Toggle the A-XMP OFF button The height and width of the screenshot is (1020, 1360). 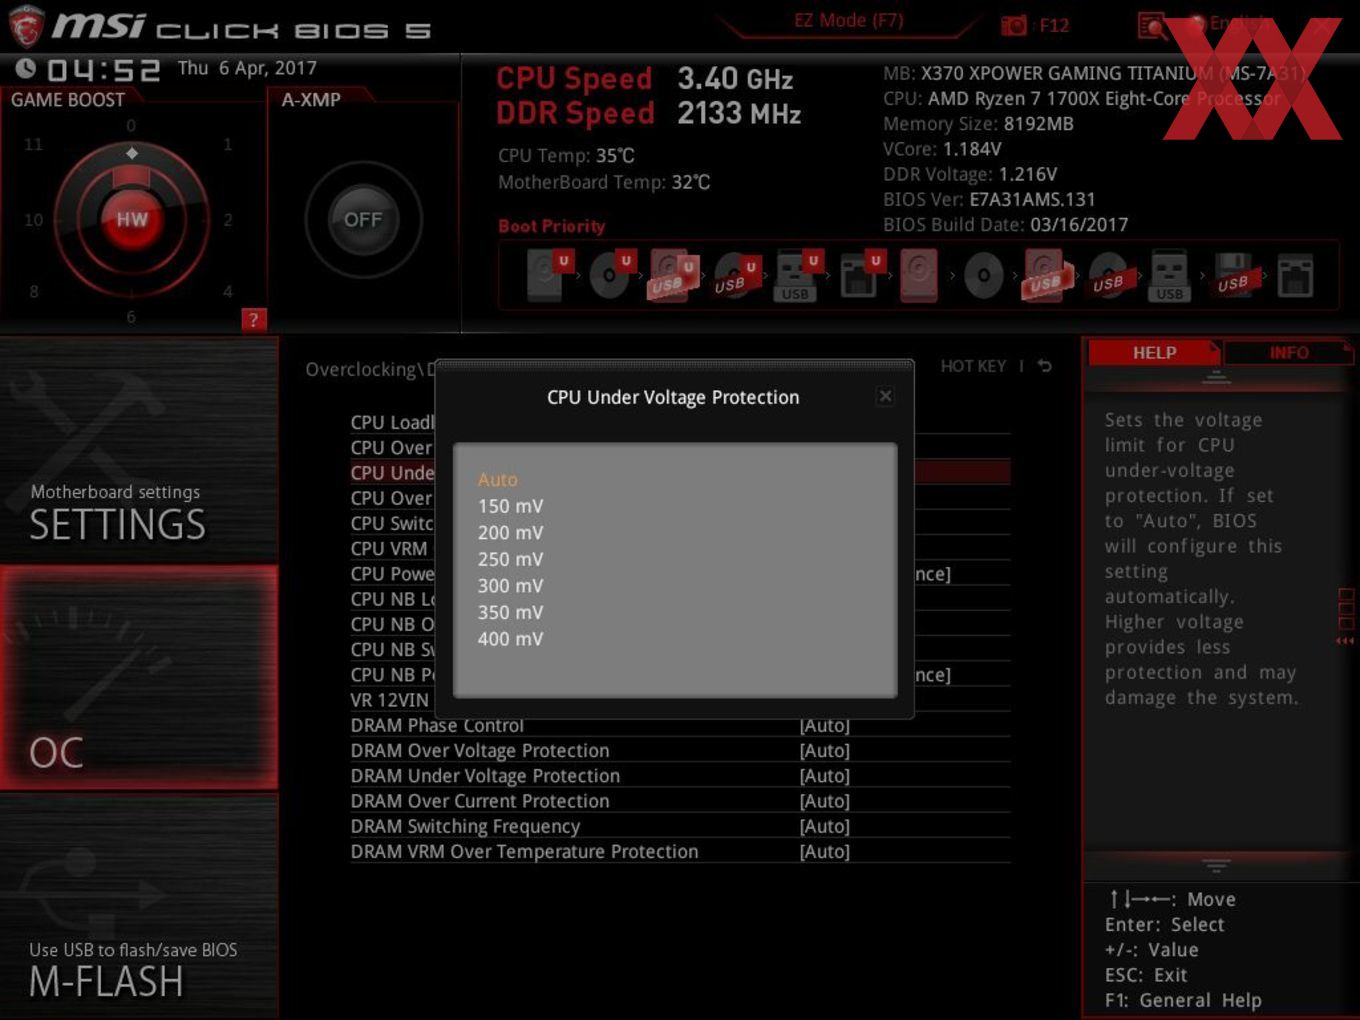(363, 220)
